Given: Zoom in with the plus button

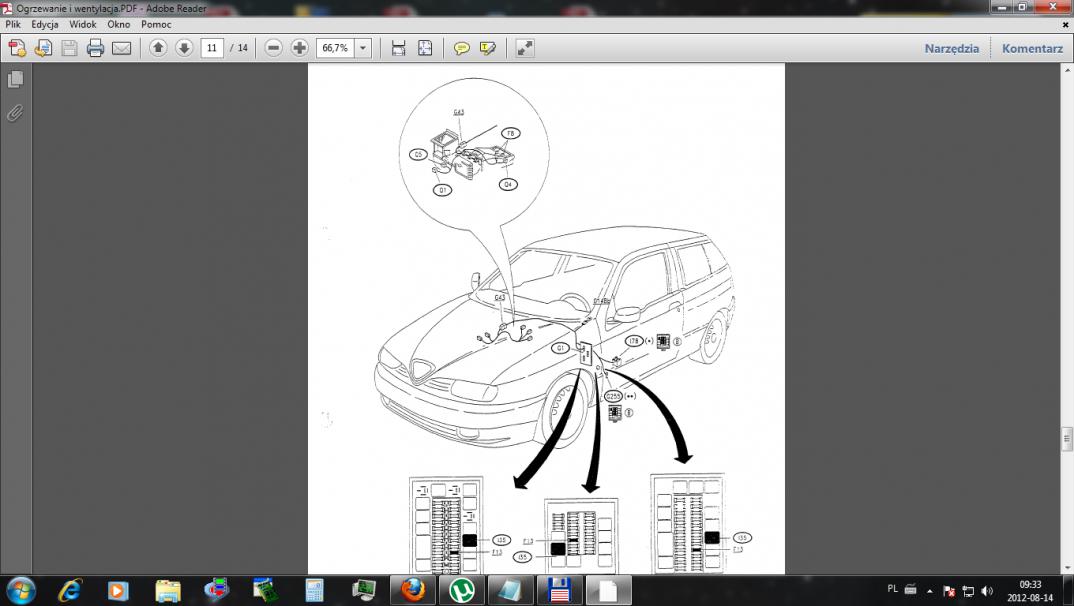Looking at the screenshot, I should [299, 48].
